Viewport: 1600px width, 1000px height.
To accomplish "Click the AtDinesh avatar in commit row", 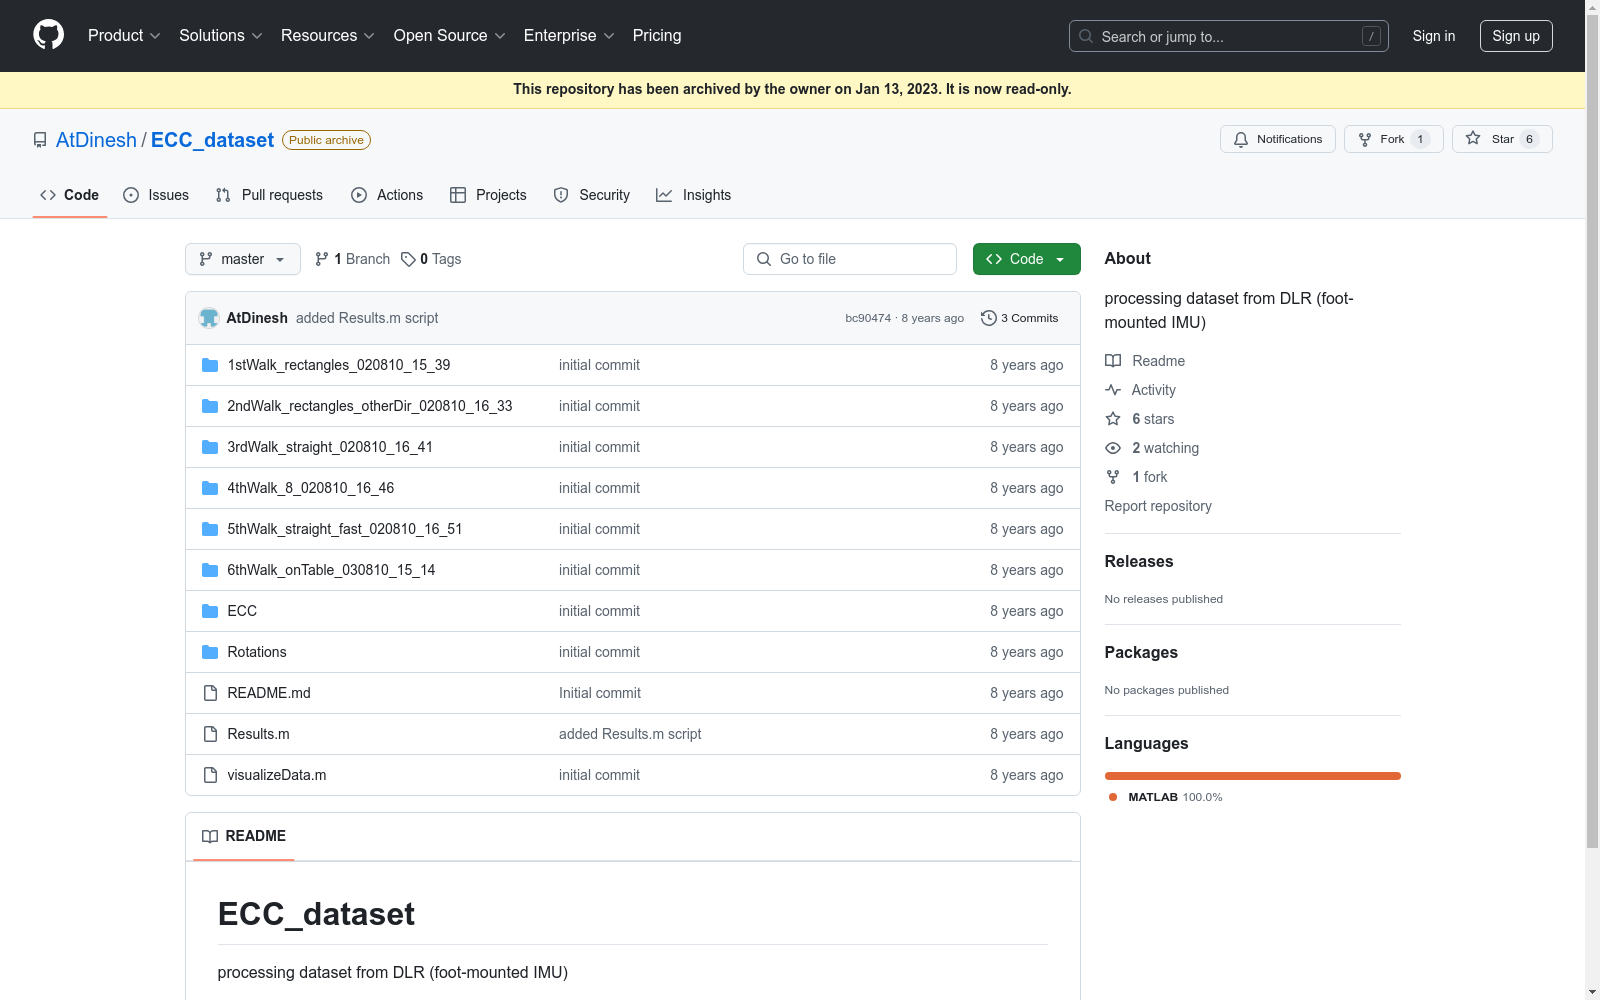I will click(x=209, y=318).
